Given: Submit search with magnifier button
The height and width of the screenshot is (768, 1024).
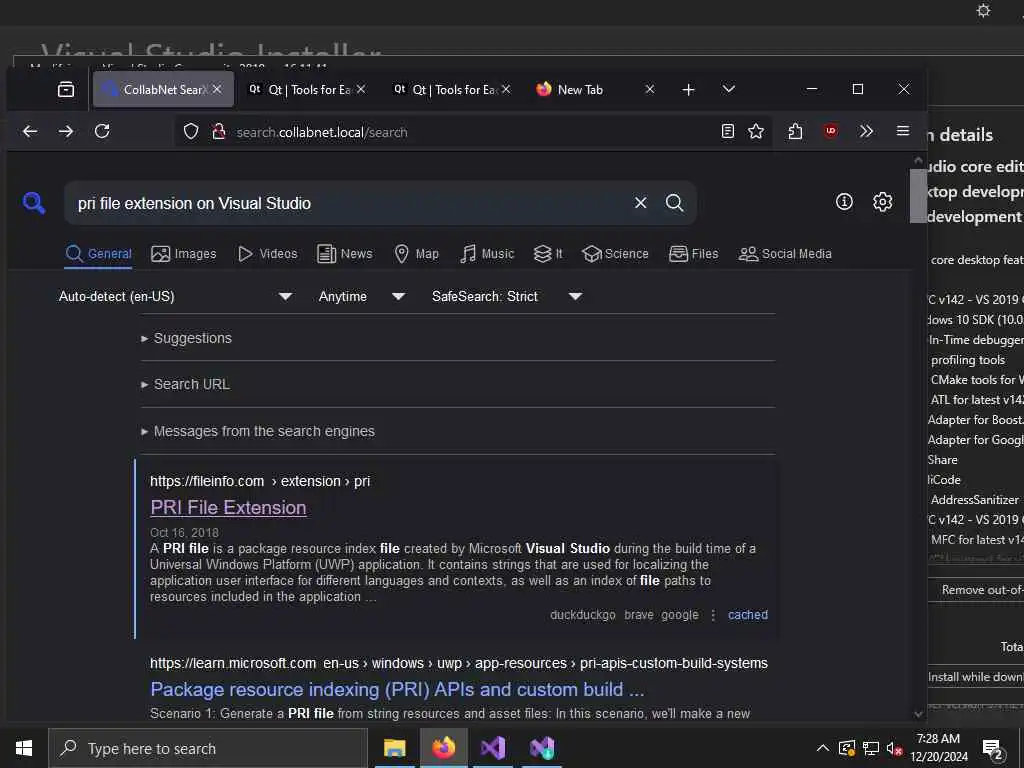Looking at the screenshot, I should coord(675,203).
